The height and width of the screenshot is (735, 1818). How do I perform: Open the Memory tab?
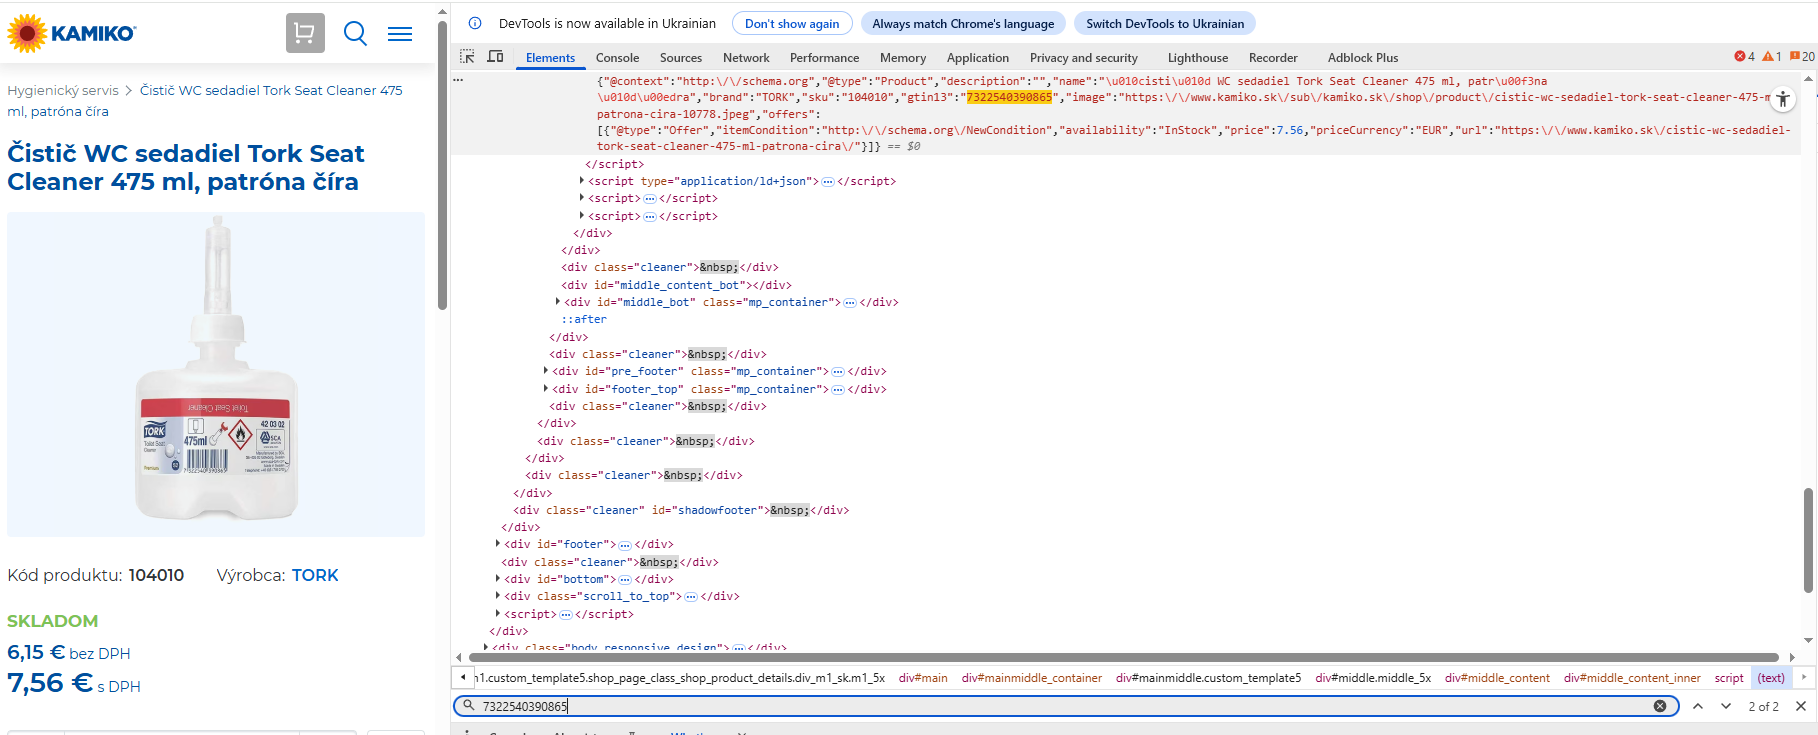pyautogui.click(x=903, y=58)
